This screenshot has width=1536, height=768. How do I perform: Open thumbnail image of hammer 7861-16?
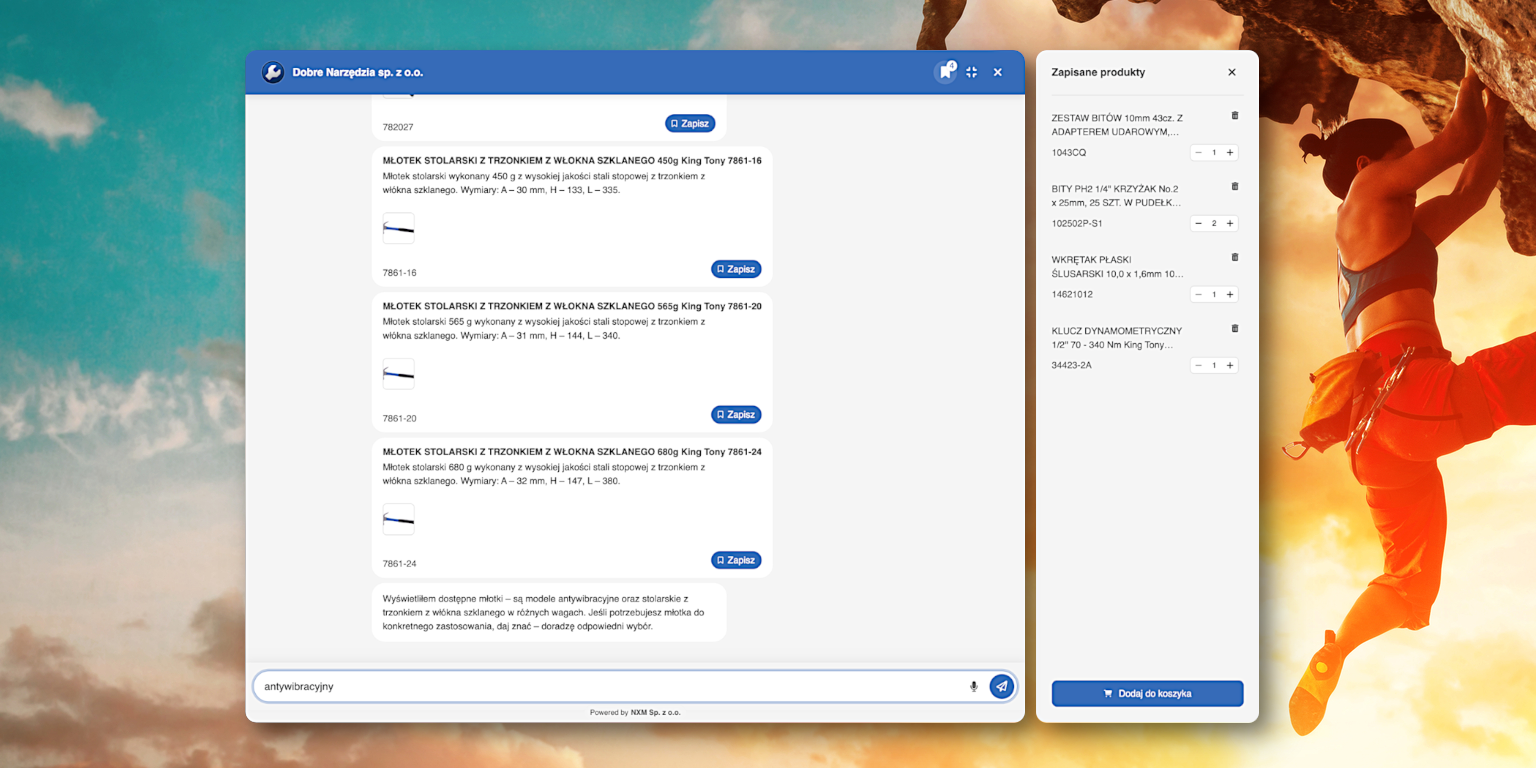(398, 229)
